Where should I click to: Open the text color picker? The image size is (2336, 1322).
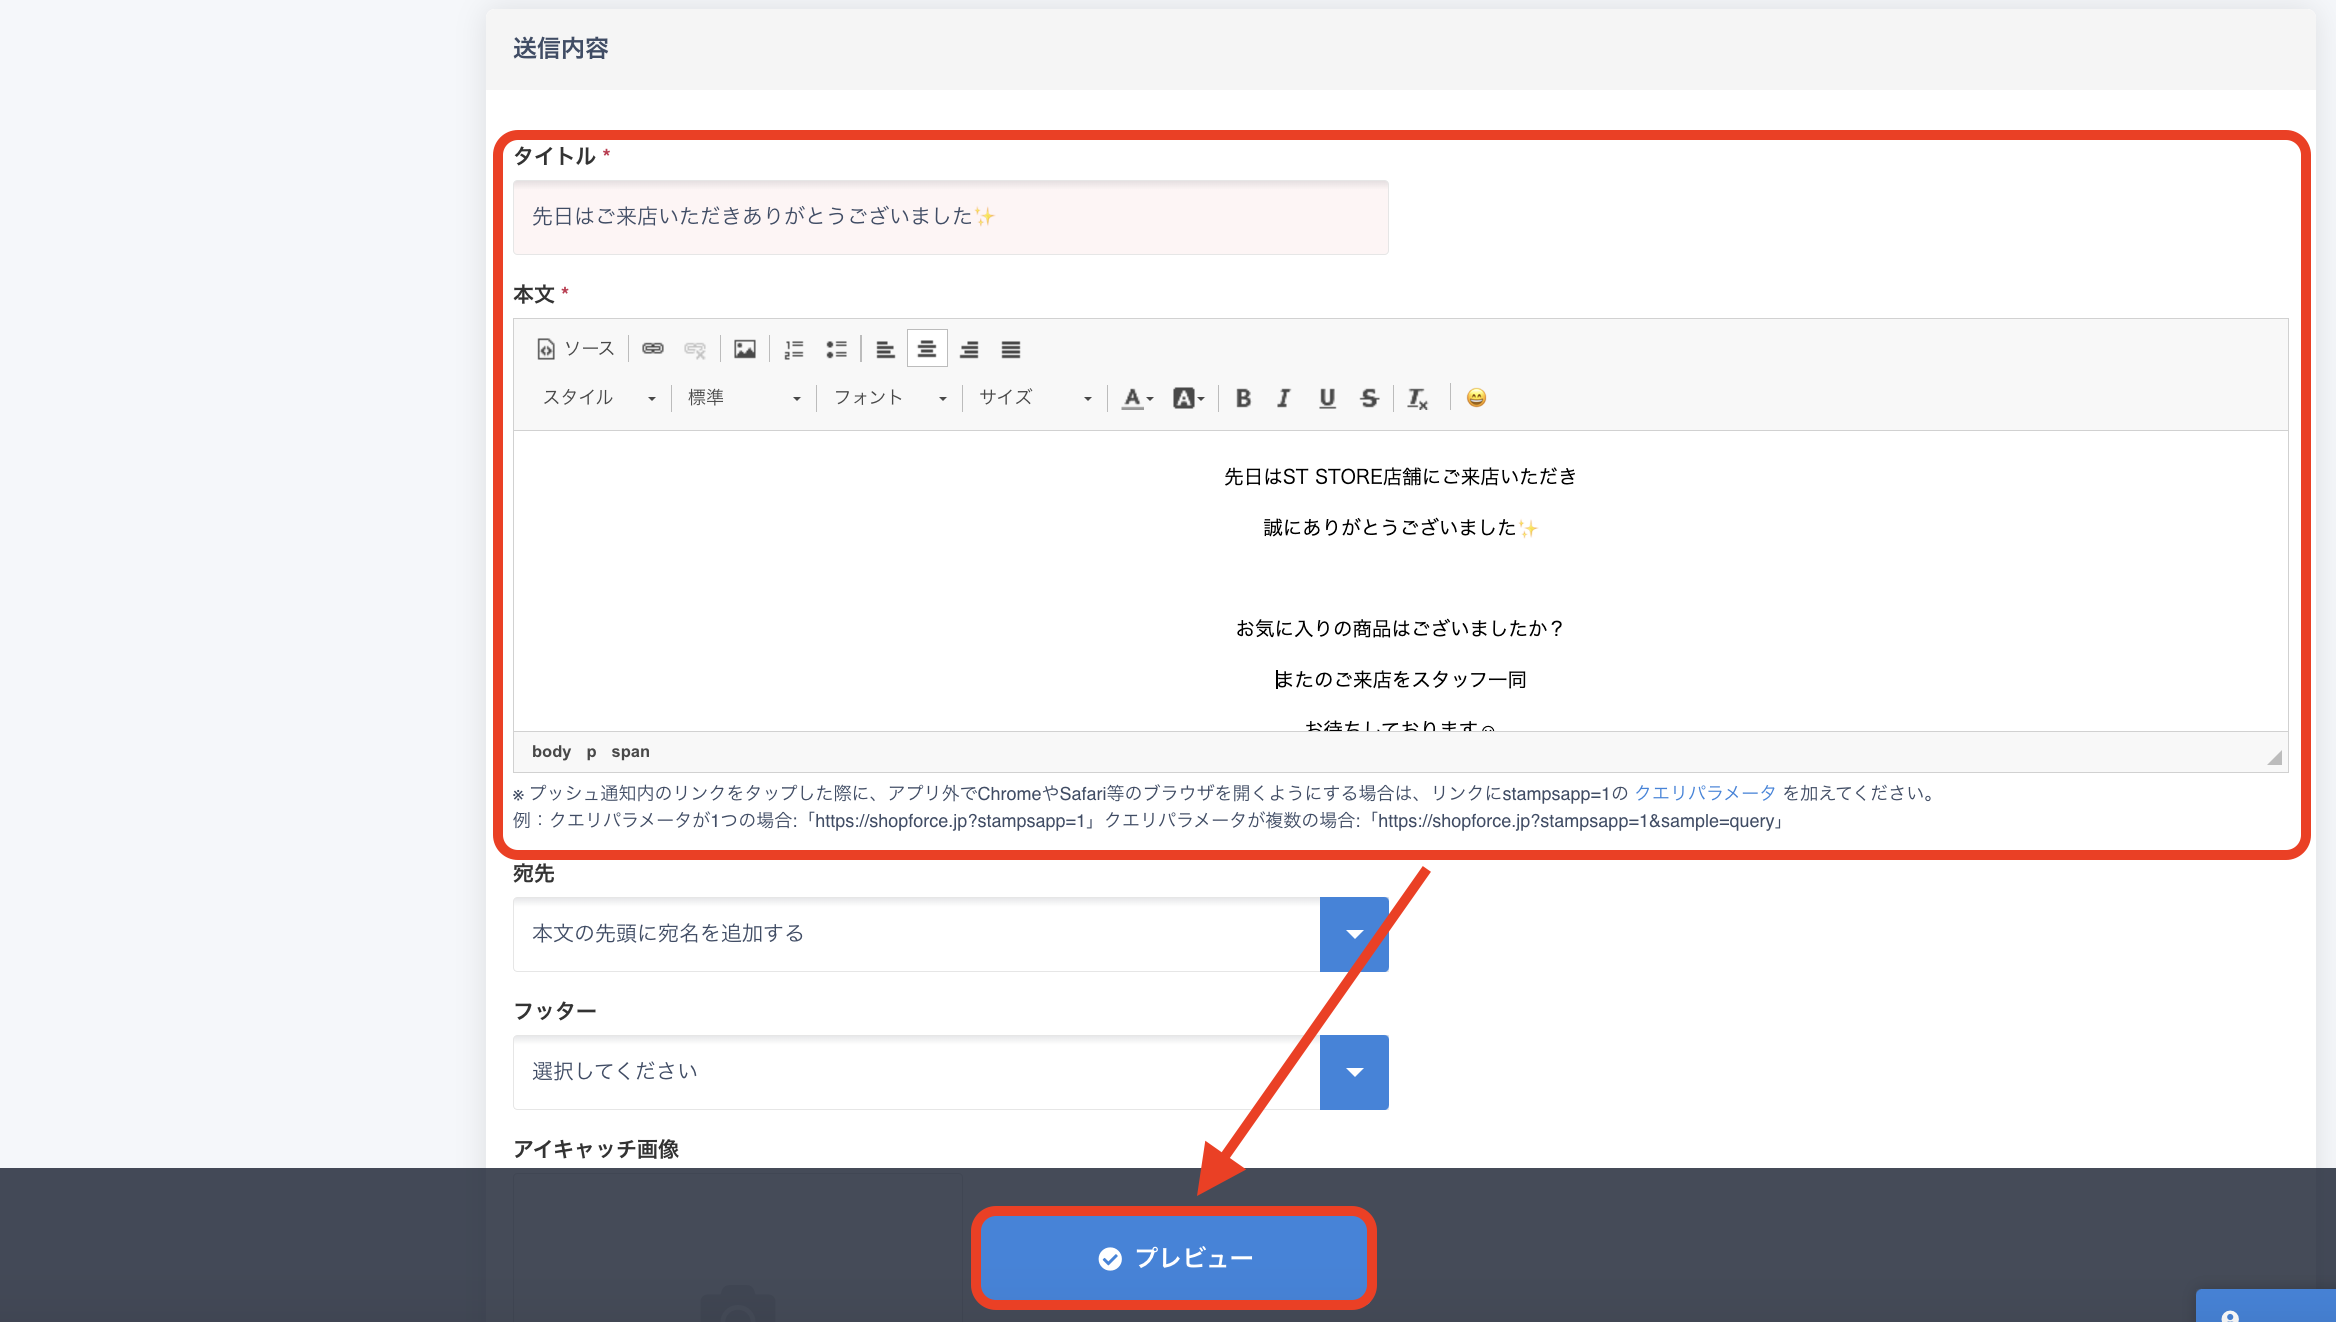(1137, 398)
